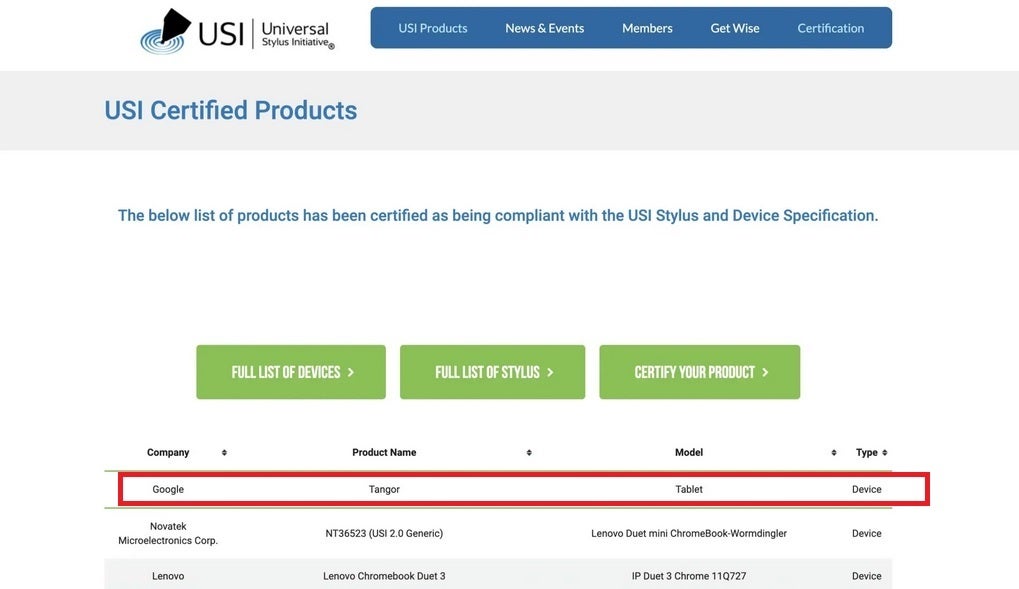Select the Novatek Microelectronics Corp. cell
This screenshot has height=589, width=1019.
(168, 533)
